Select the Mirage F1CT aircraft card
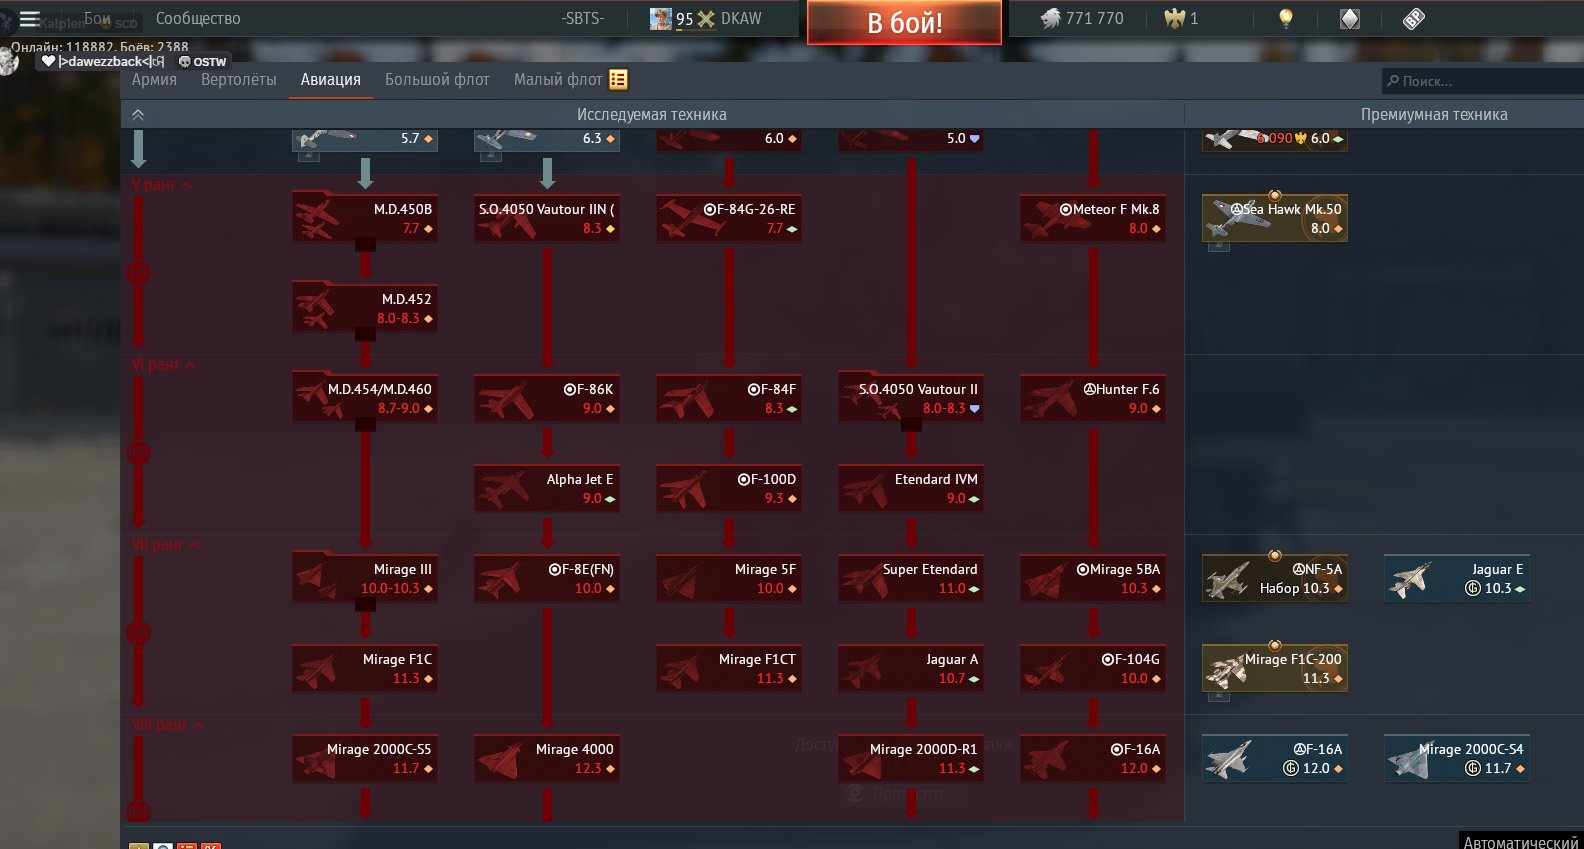The image size is (1584, 849). pyautogui.click(x=729, y=668)
